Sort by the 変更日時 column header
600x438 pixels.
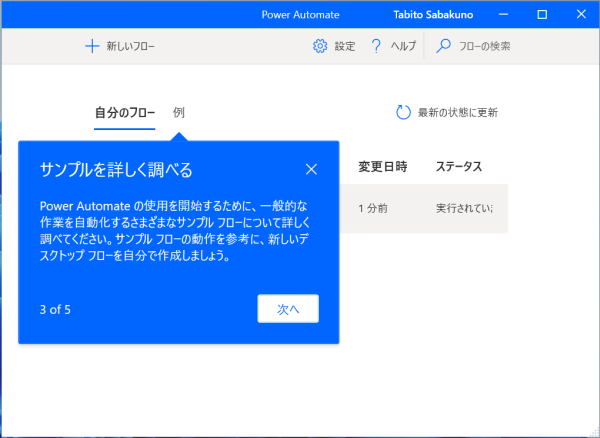[x=383, y=167]
